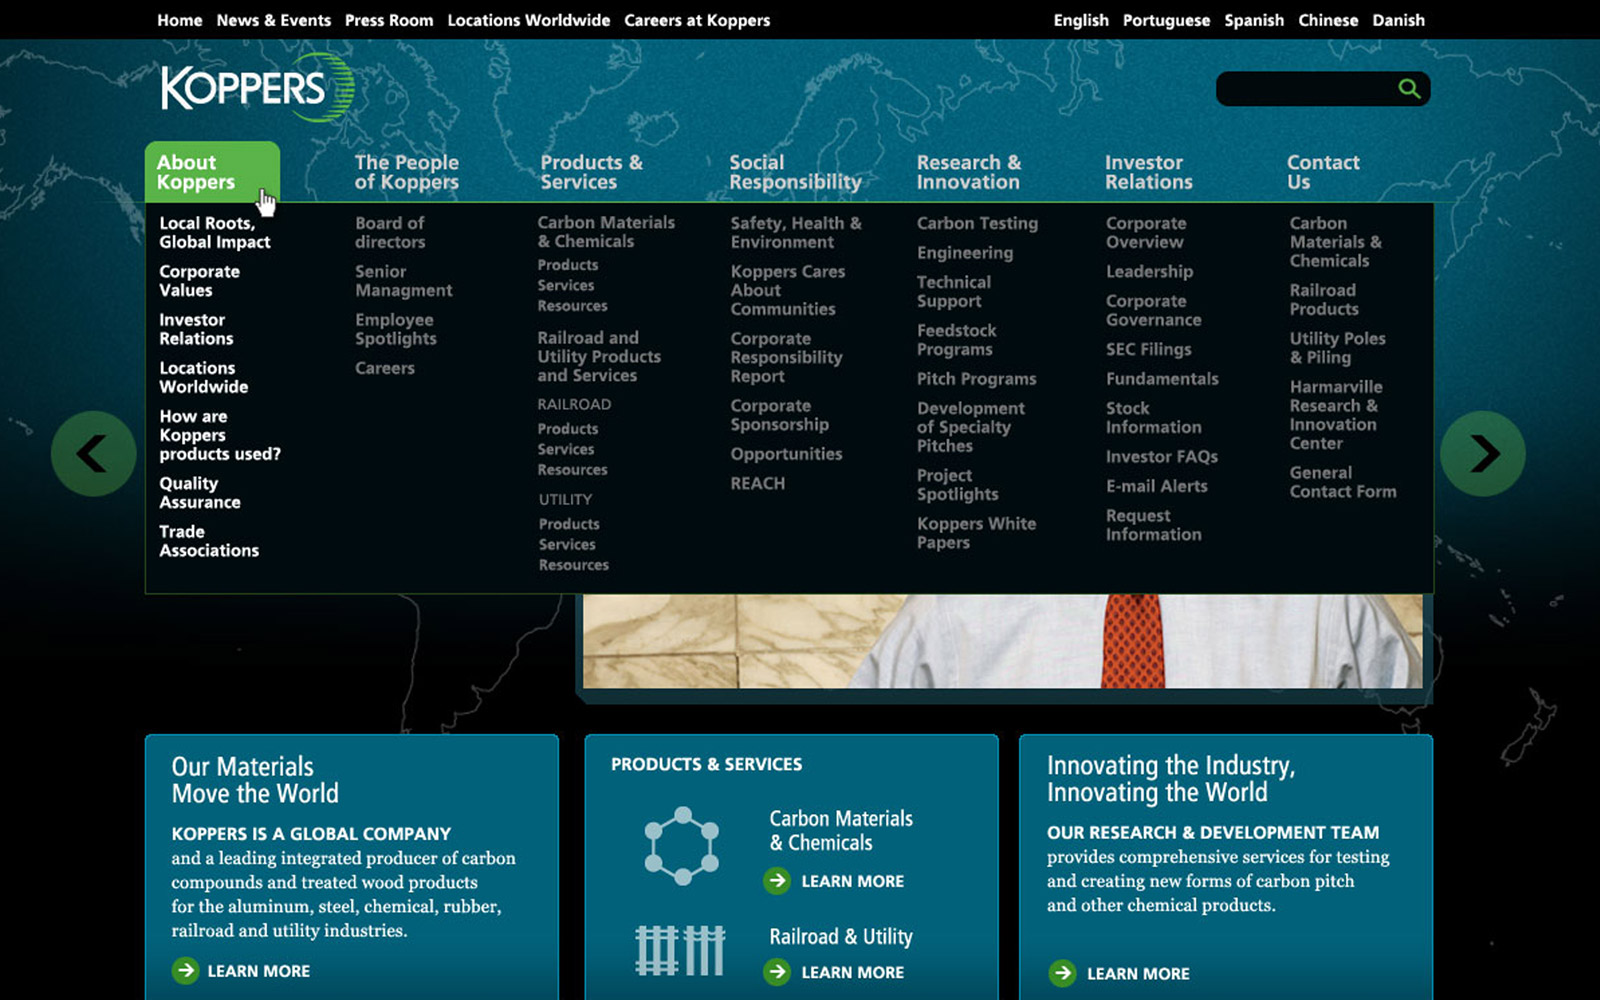Viewport: 1600px width, 1000px height.
Task: Click the hero banner photo of man
Action: pyautogui.click(x=1003, y=641)
